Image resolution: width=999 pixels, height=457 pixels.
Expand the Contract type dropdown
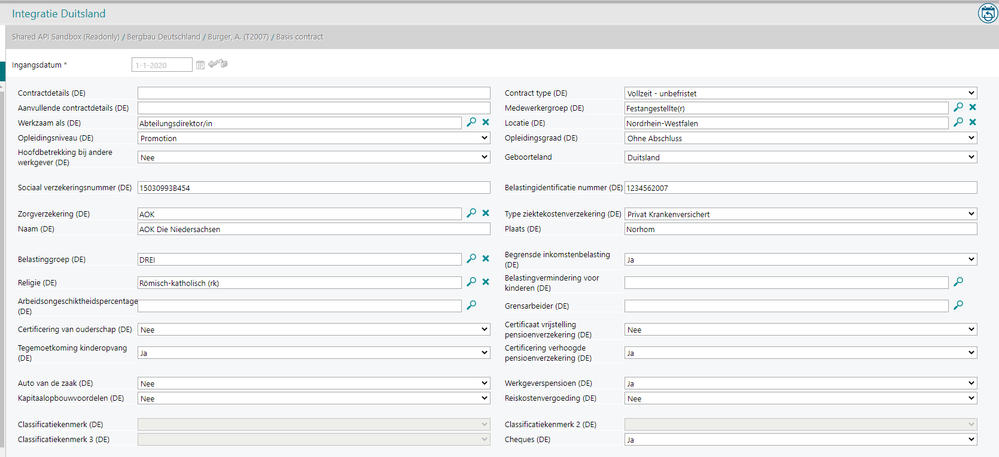click(800, 93)
